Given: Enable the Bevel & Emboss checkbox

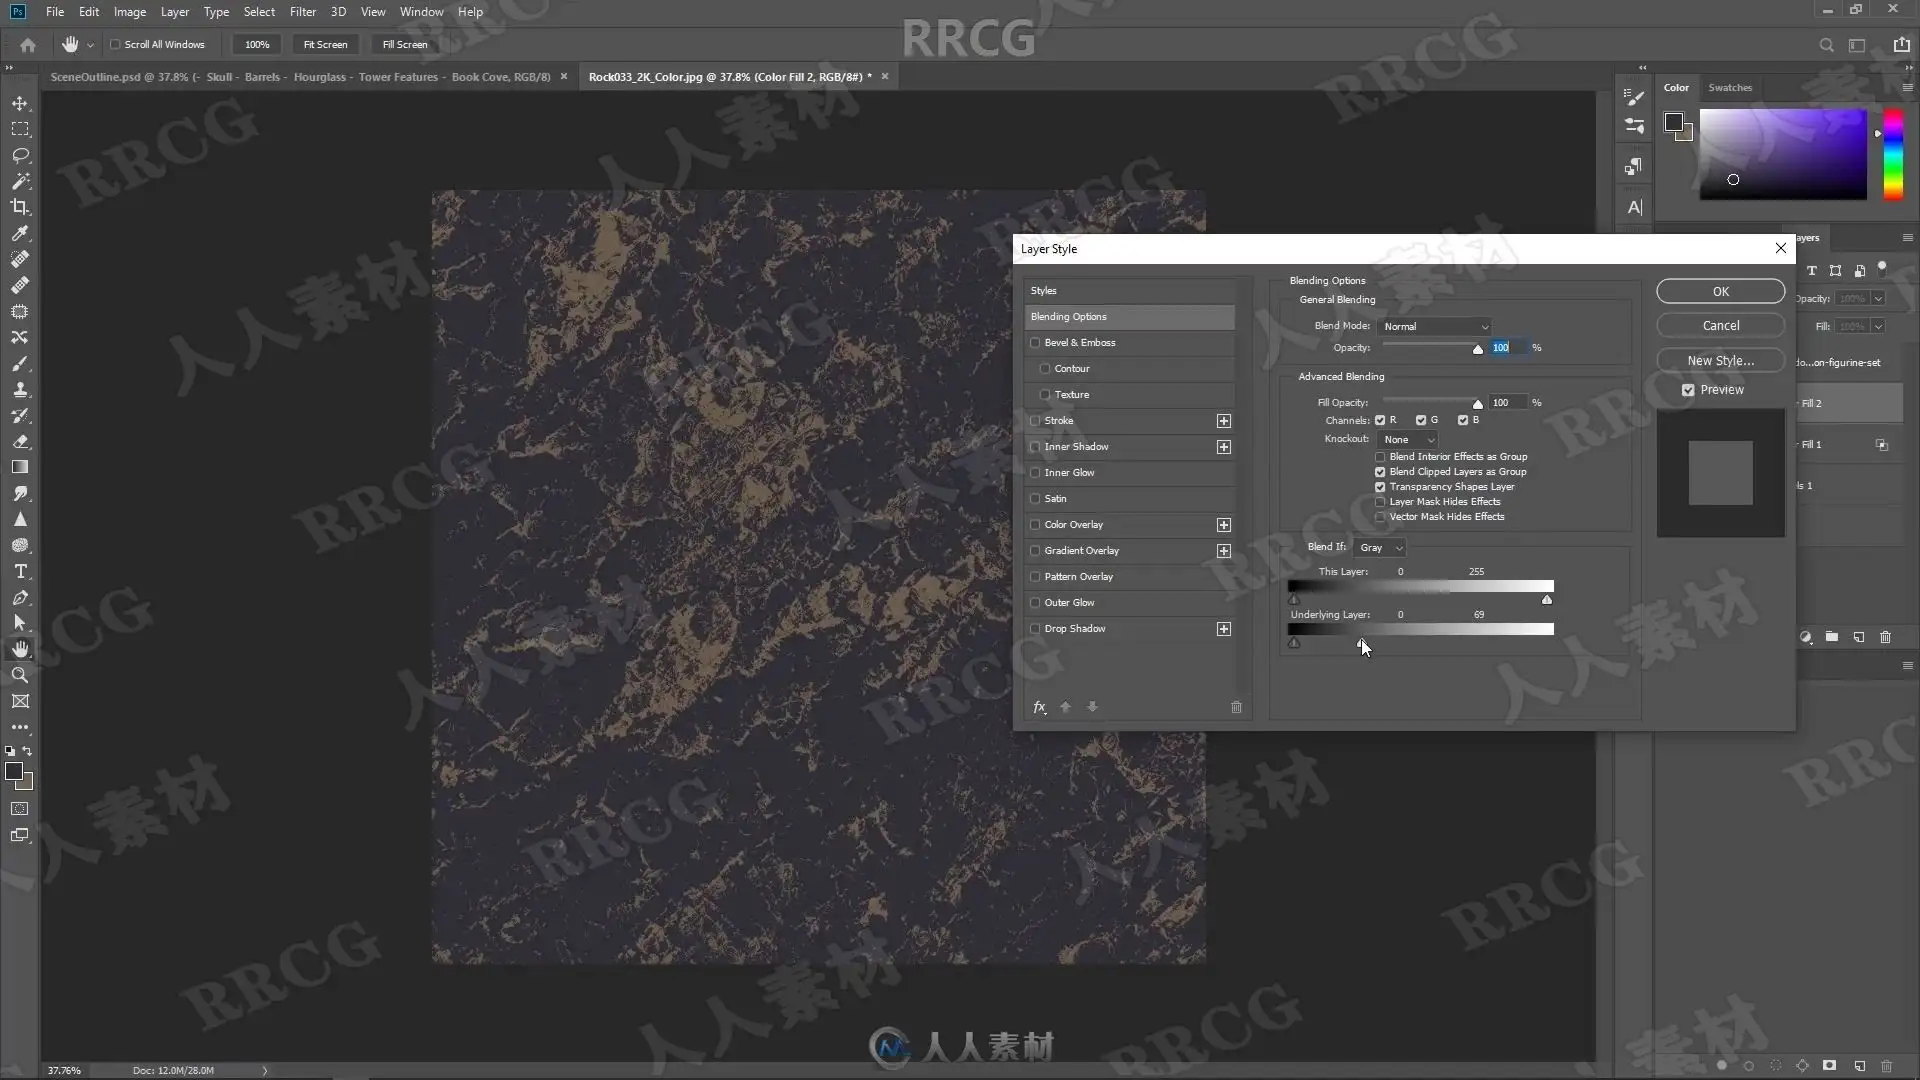Looking at the screenshot, I should point(1035,343).
